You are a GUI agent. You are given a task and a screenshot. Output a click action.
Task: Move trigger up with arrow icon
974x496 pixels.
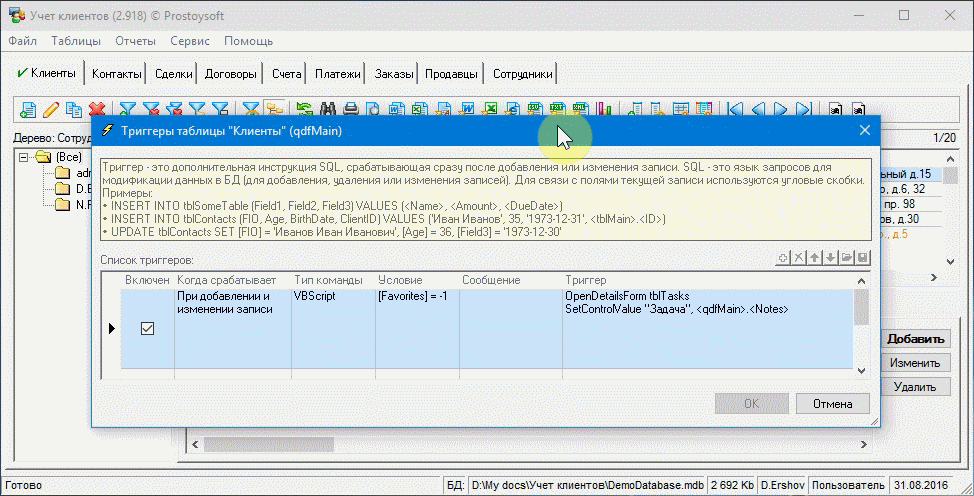pos(815,259)
